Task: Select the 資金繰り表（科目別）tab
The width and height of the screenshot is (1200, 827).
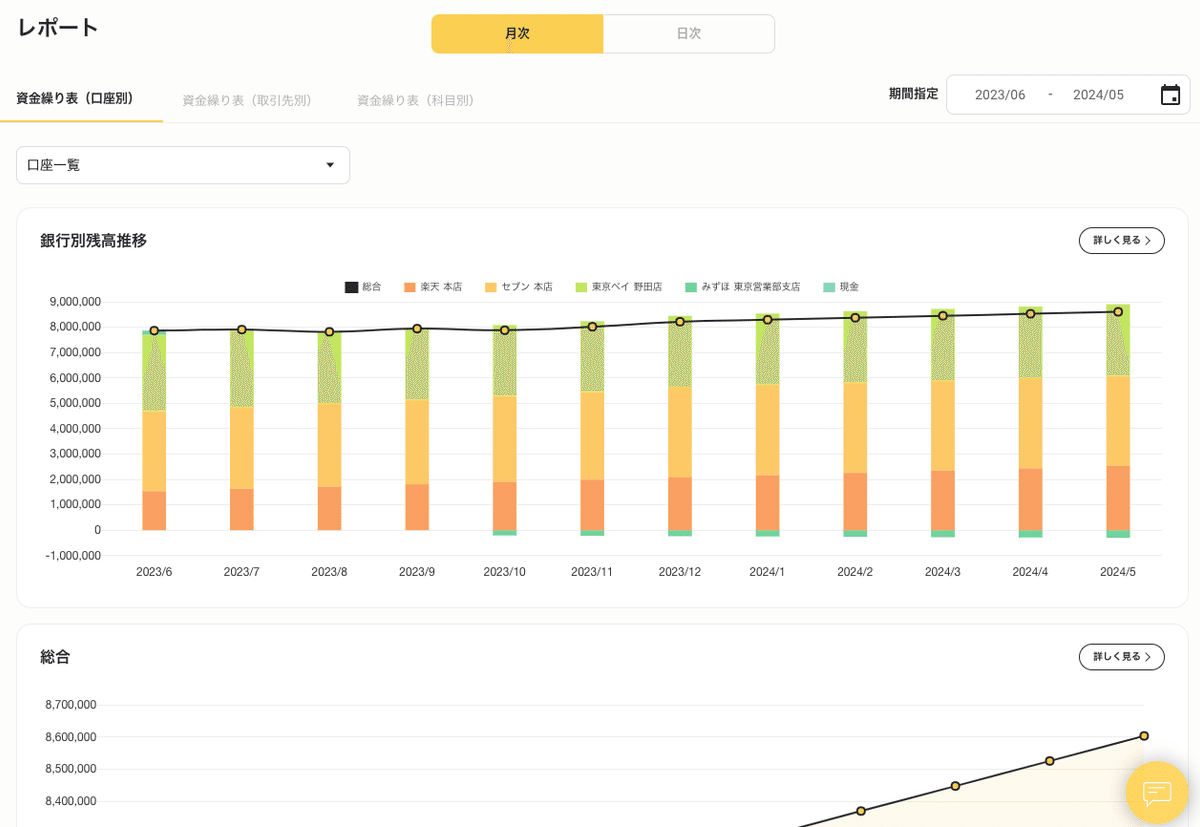Action: 415,100
